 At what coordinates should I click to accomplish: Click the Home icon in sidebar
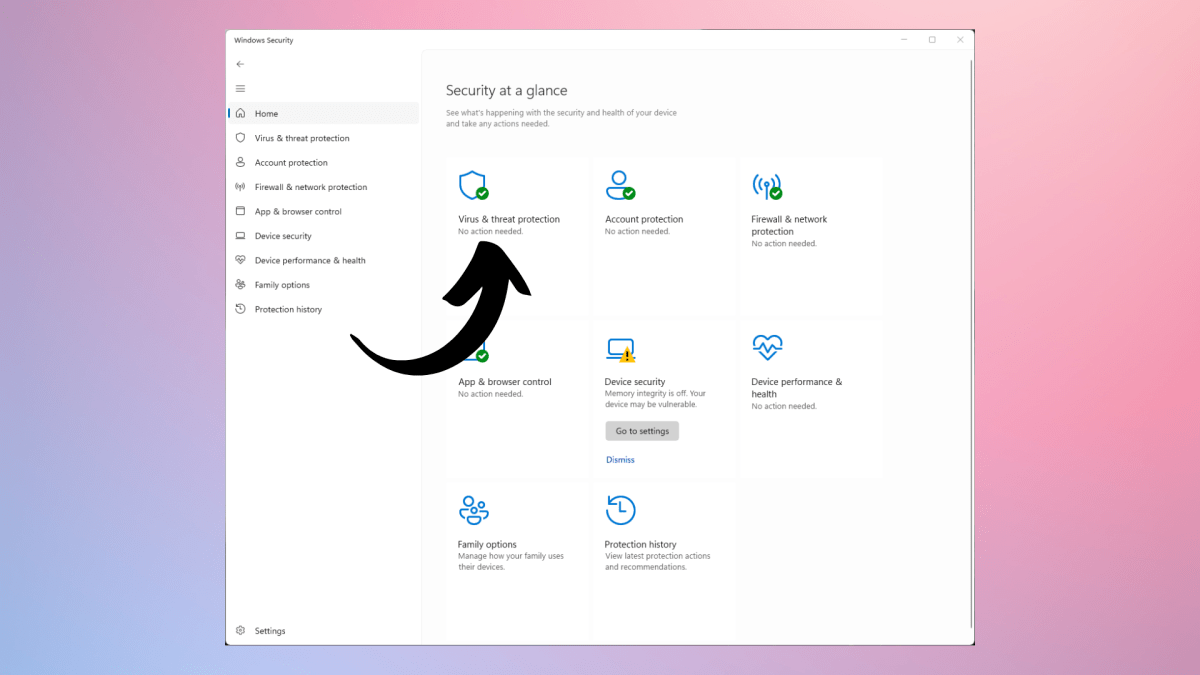click(240, 113)
